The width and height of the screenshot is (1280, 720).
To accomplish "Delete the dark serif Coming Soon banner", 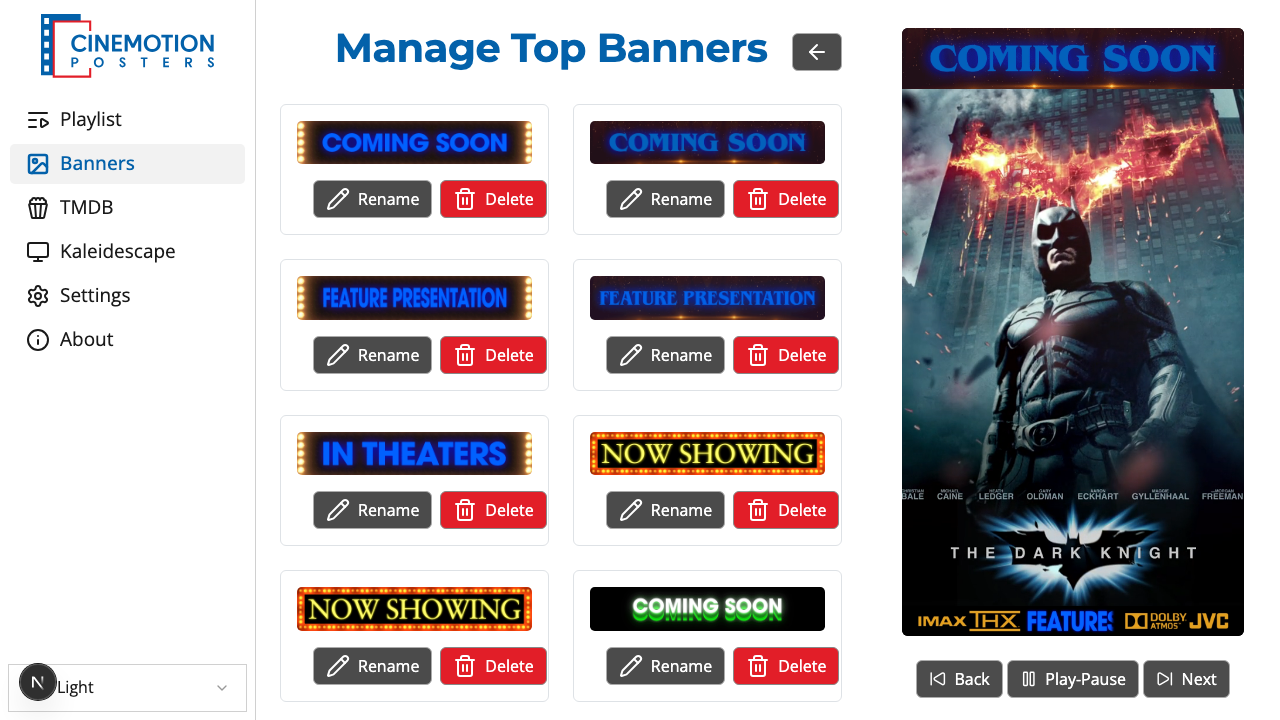I will coord(786,199).
